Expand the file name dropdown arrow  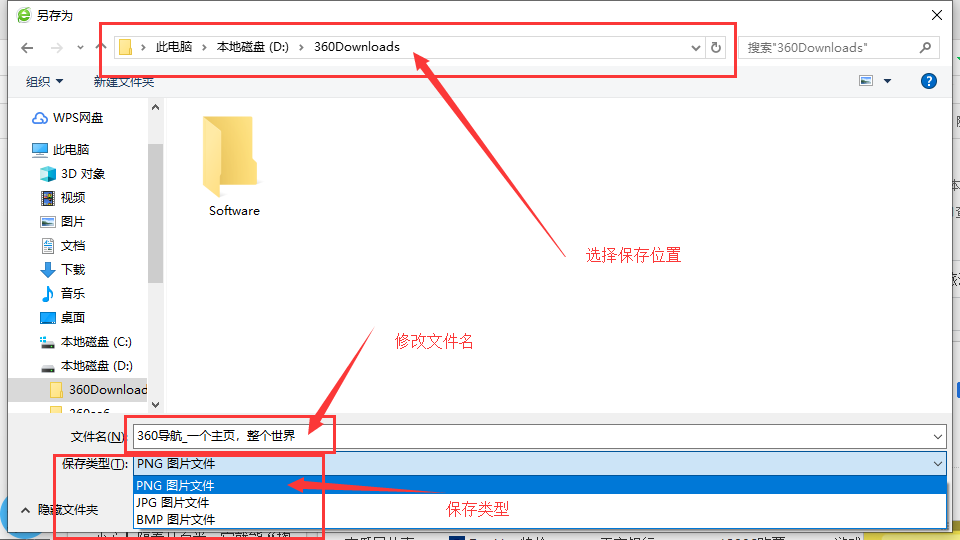click(x=937, y=437)
